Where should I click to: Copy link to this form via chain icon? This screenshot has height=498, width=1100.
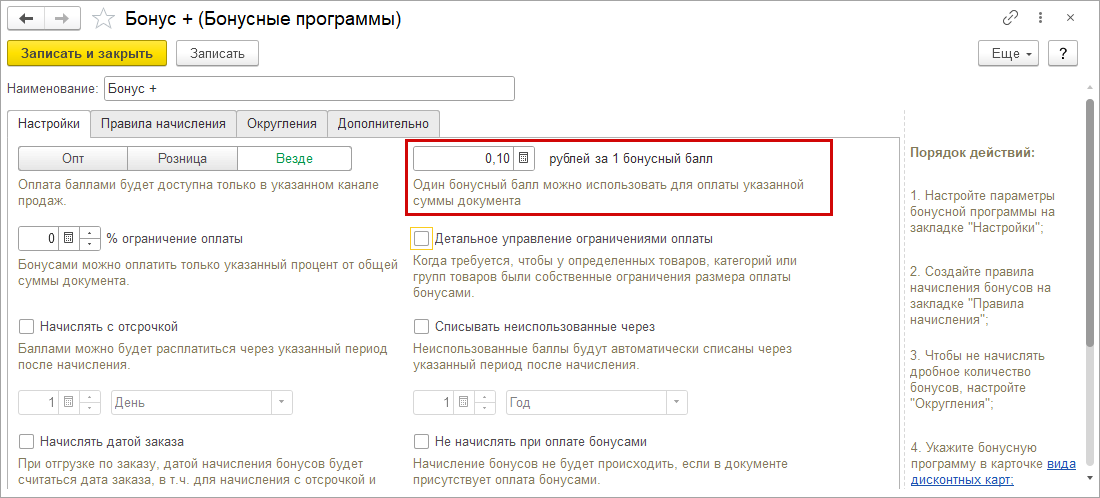1010,19
